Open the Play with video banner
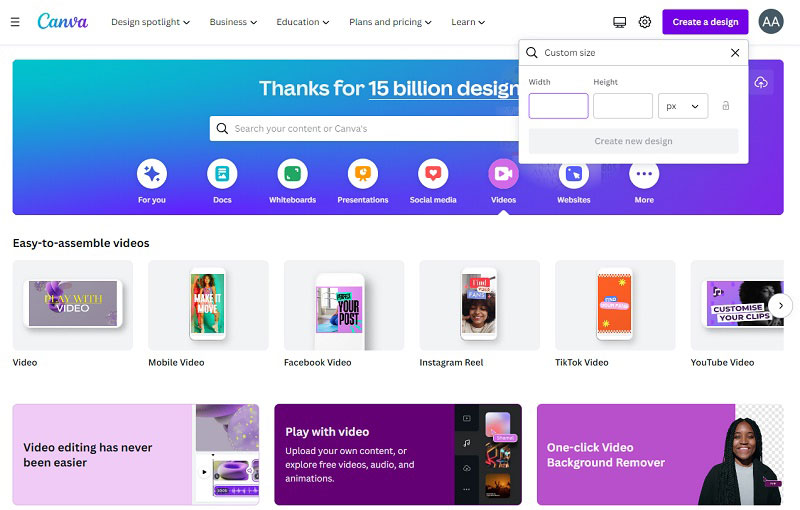This screenshot has height=510, width=800. pos(398,454)
